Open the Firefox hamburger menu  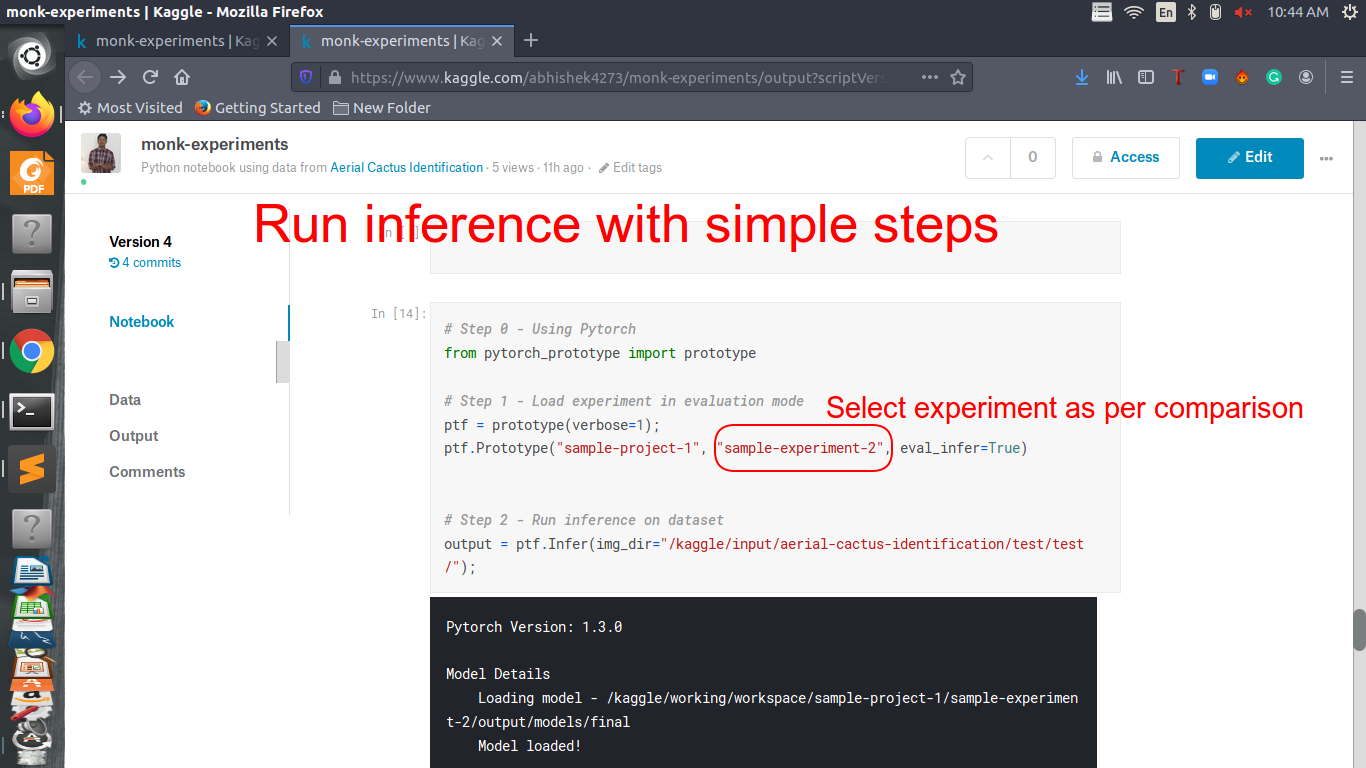1346,77
